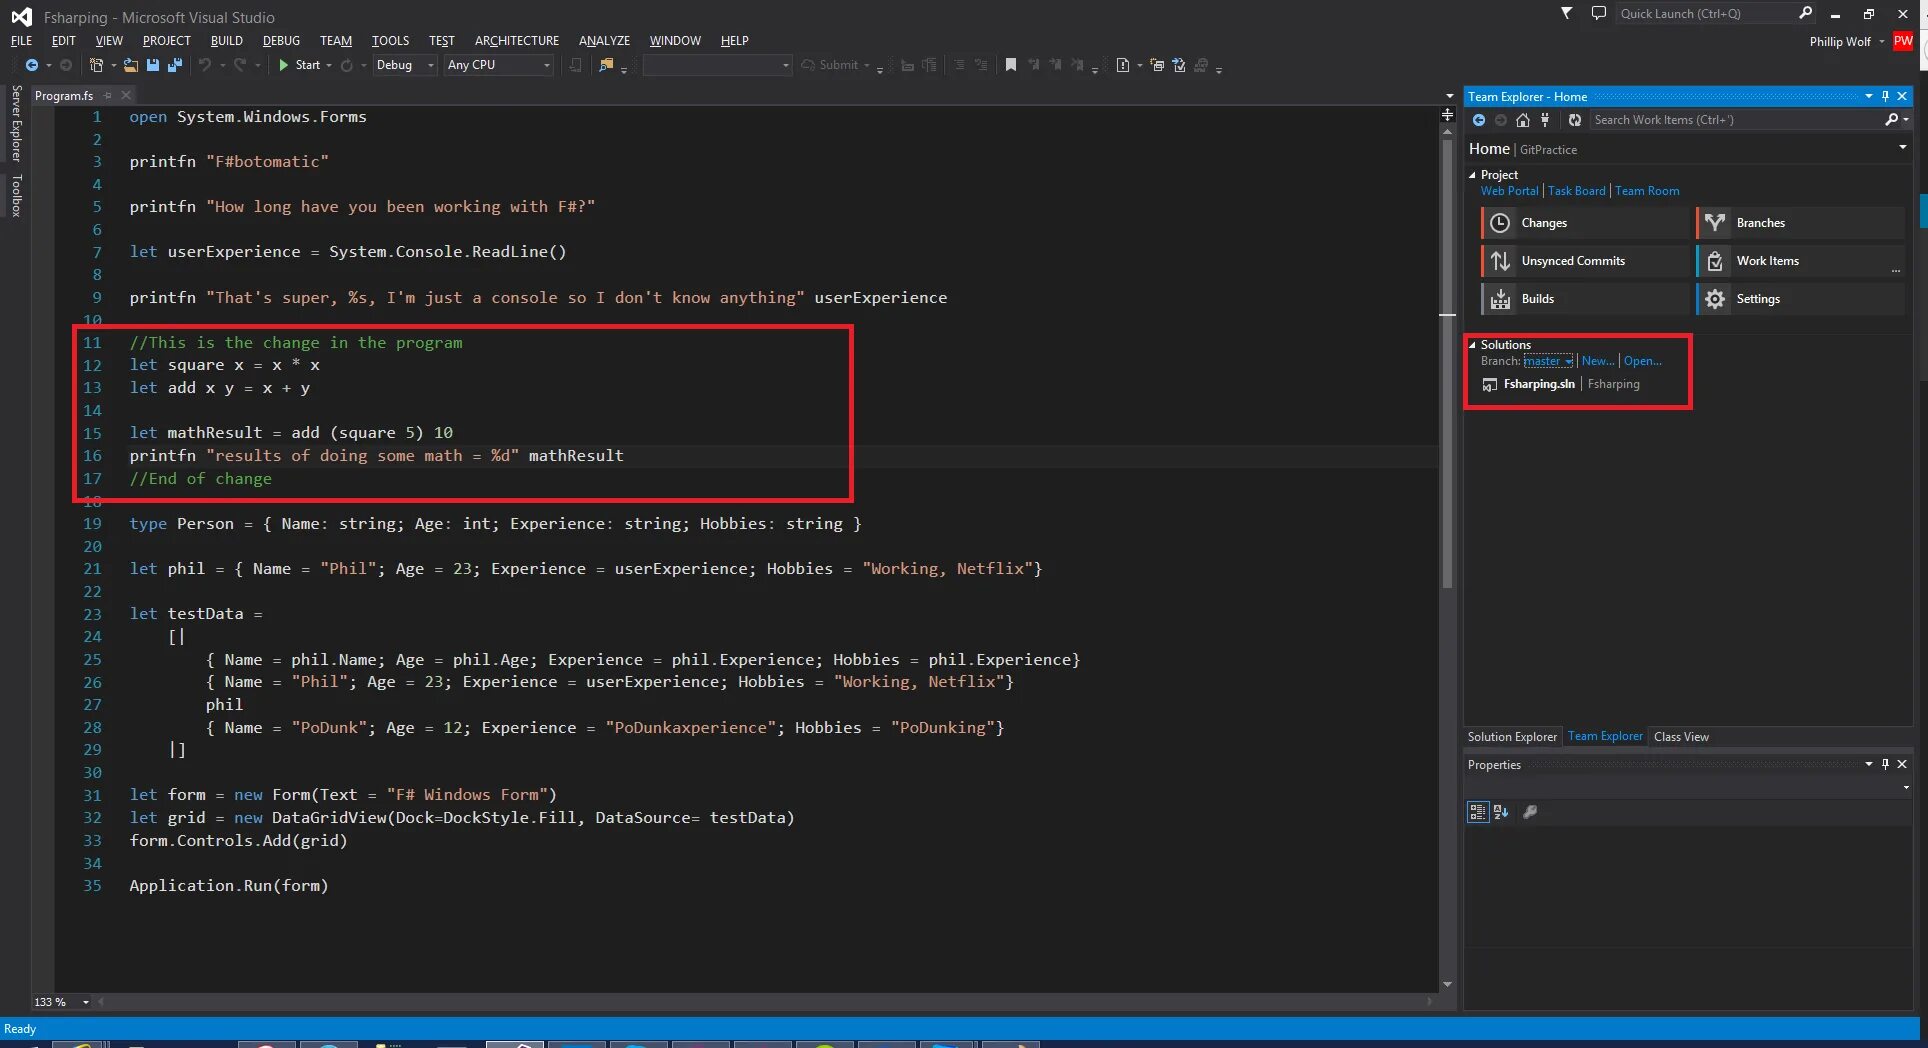The image size is (1928, 1048).
Task: Click the Phillip Wolf account name
Action: pos(1840,42)
